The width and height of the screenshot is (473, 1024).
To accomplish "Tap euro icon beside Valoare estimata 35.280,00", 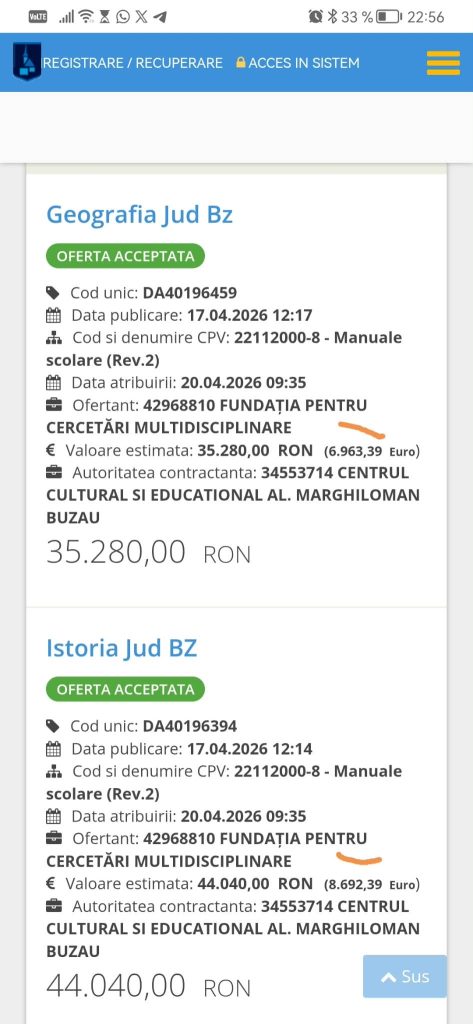I will [x=50, y=451].
